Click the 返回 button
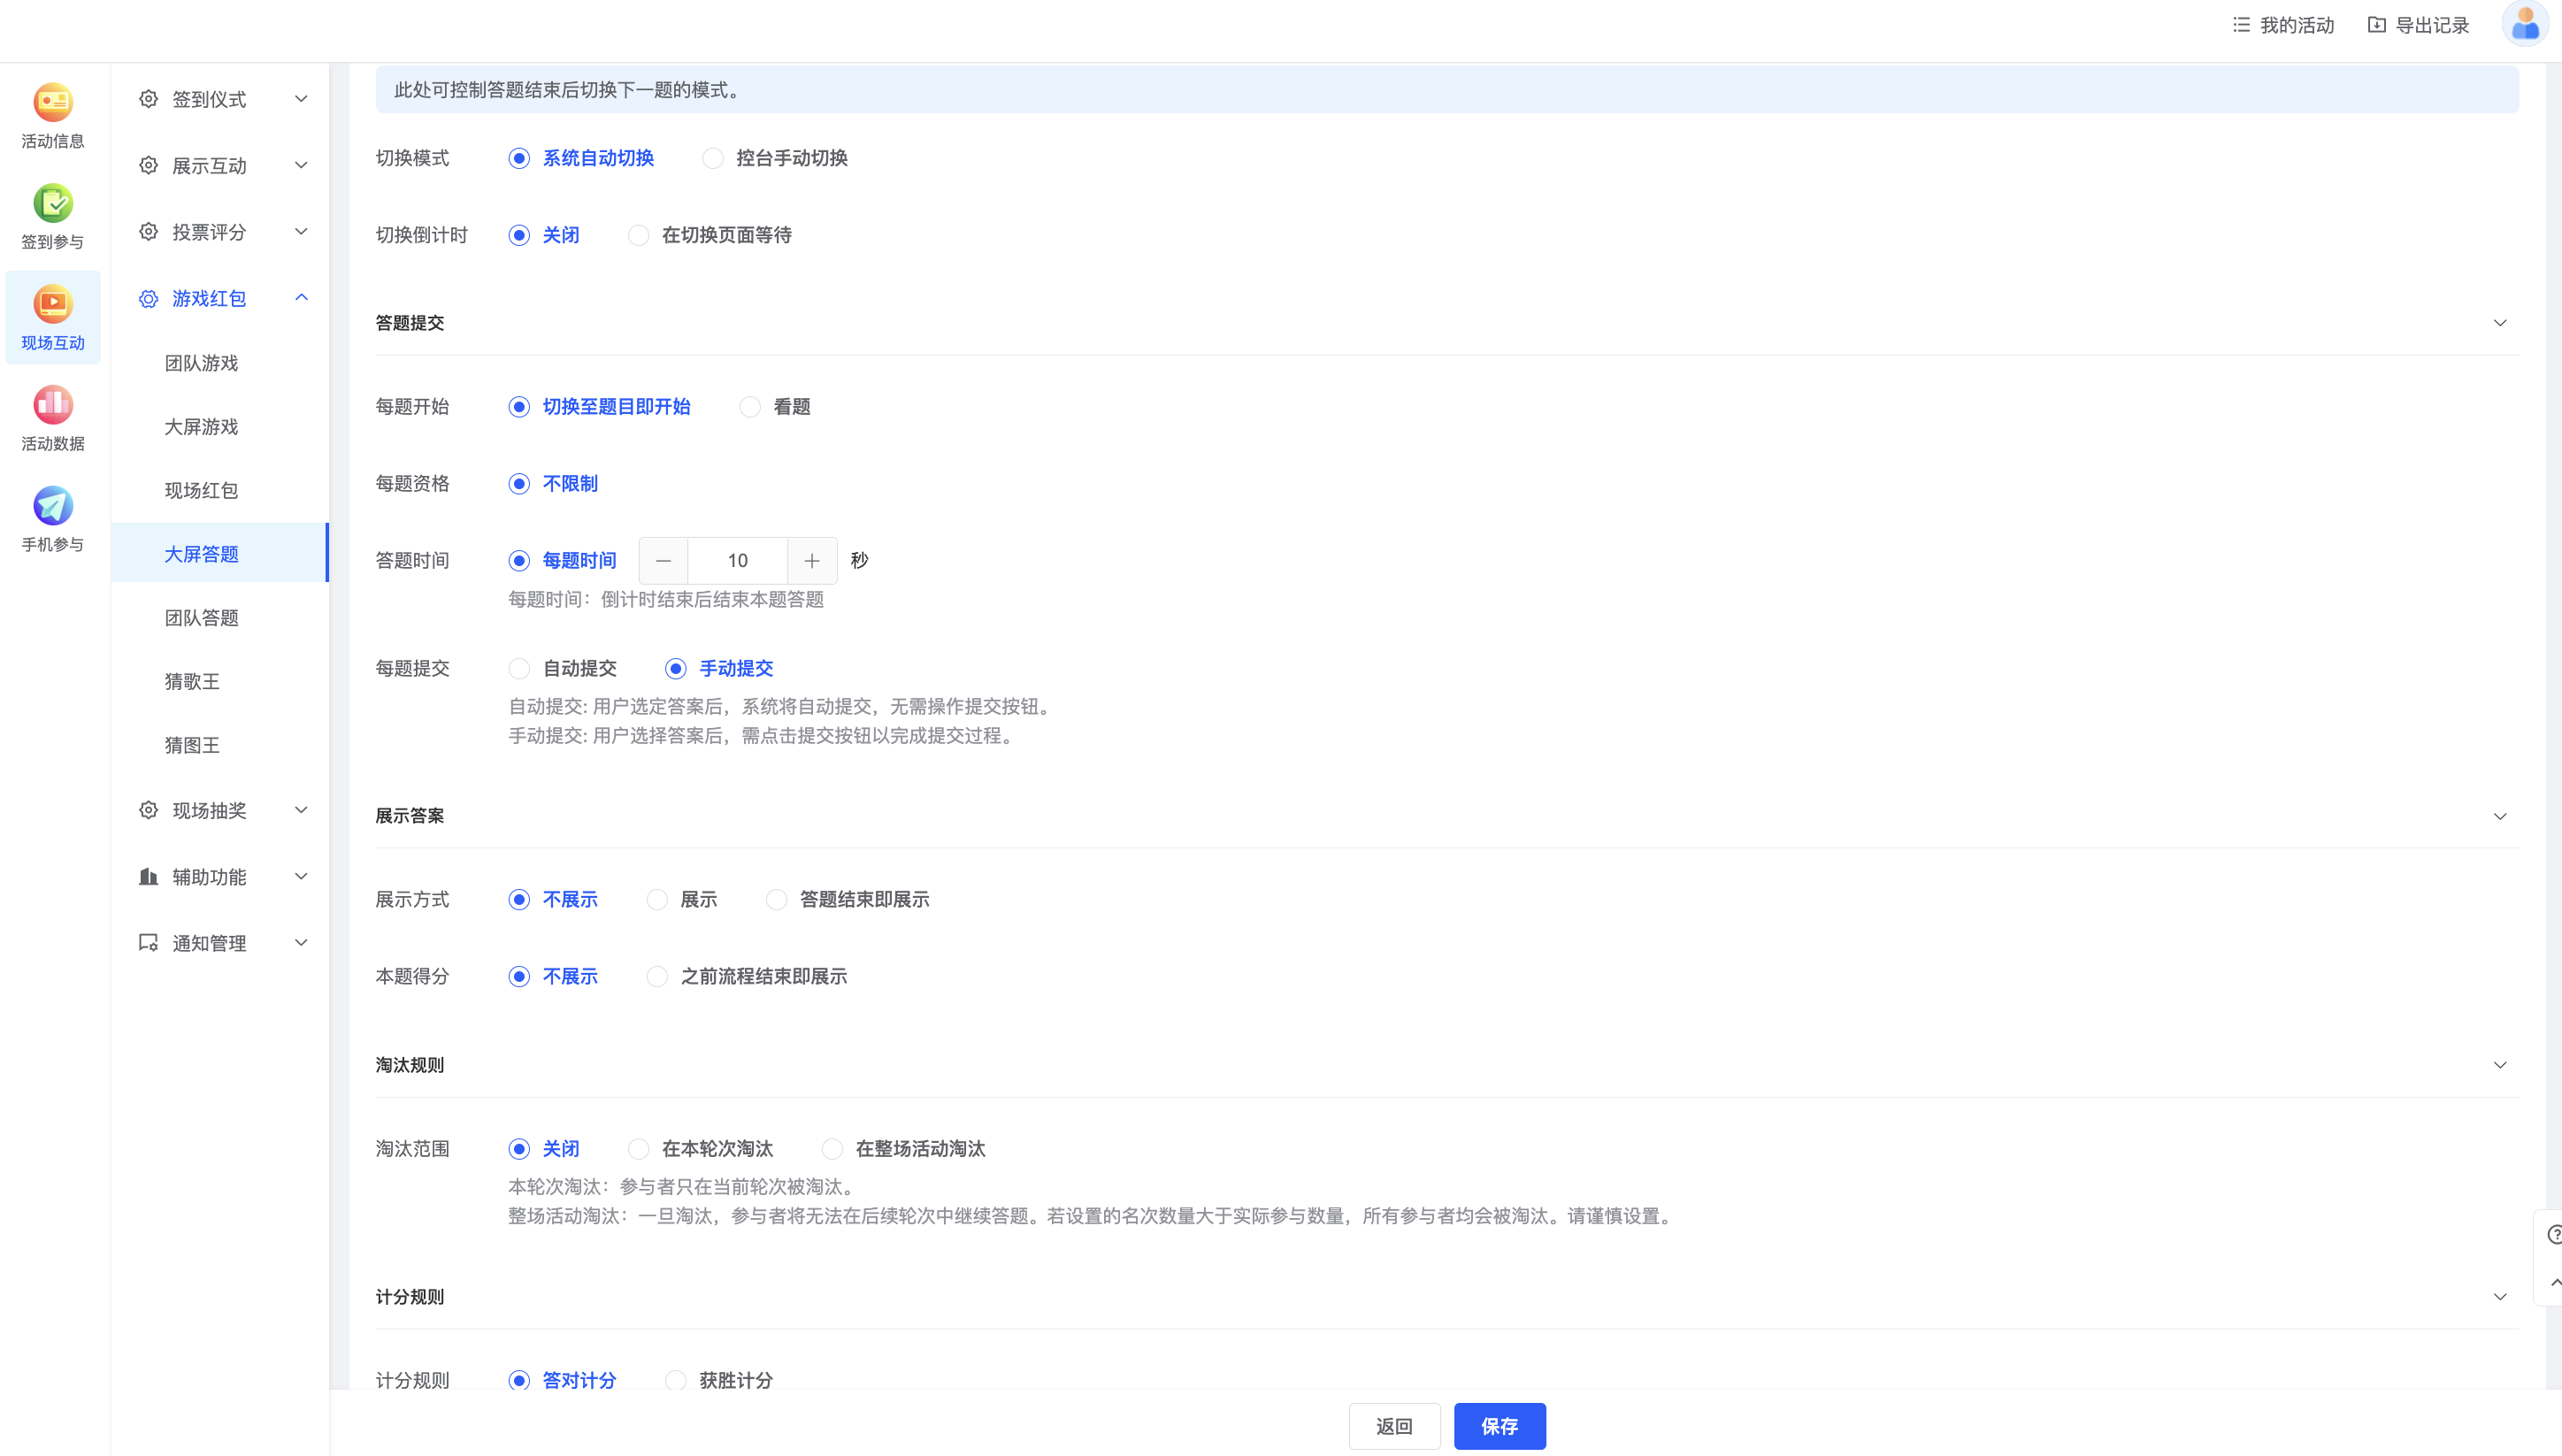 (x=1394, y=1427)
